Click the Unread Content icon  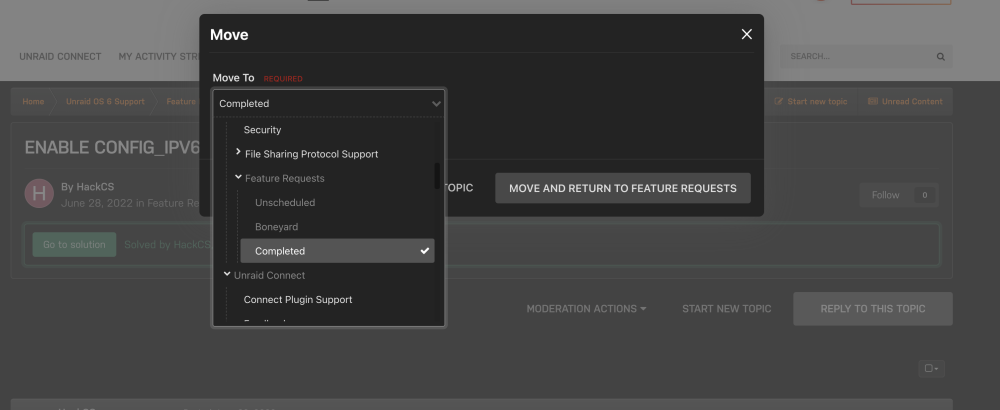(872, 101)
